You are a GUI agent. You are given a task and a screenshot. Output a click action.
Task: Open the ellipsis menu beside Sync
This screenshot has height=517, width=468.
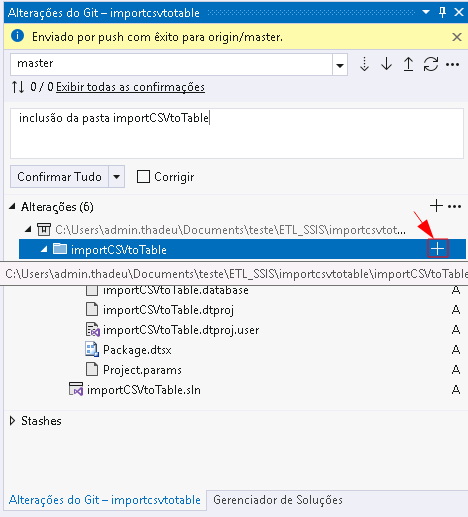(452, 64)
